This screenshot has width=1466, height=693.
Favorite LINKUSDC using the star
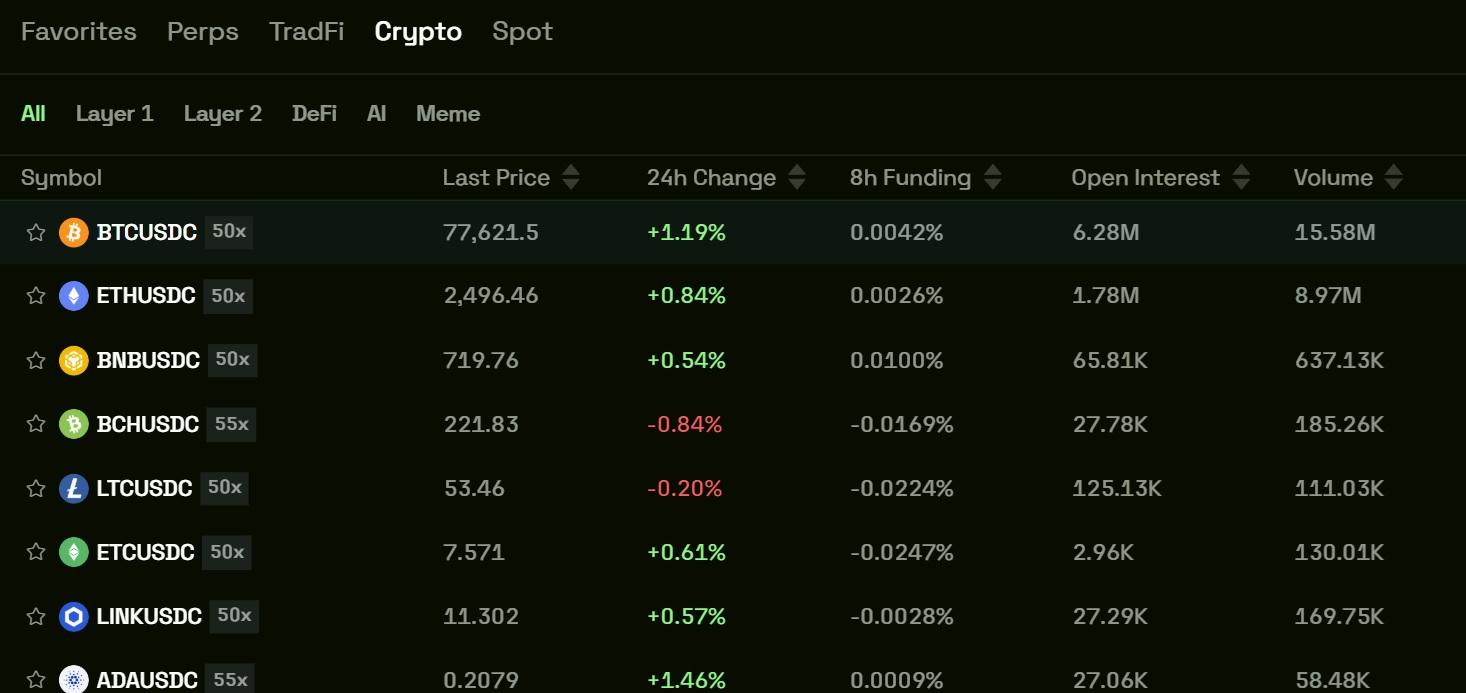tap(36, 616)
